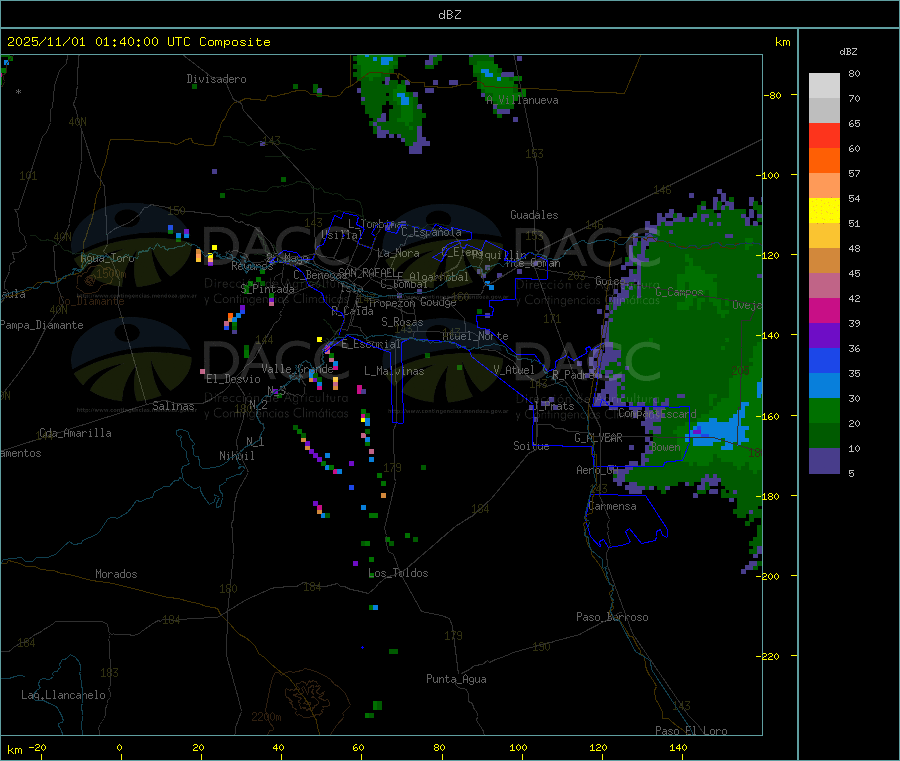Click the S_Rosas location label
Screen dimensions: 900x761
point(402,323)
